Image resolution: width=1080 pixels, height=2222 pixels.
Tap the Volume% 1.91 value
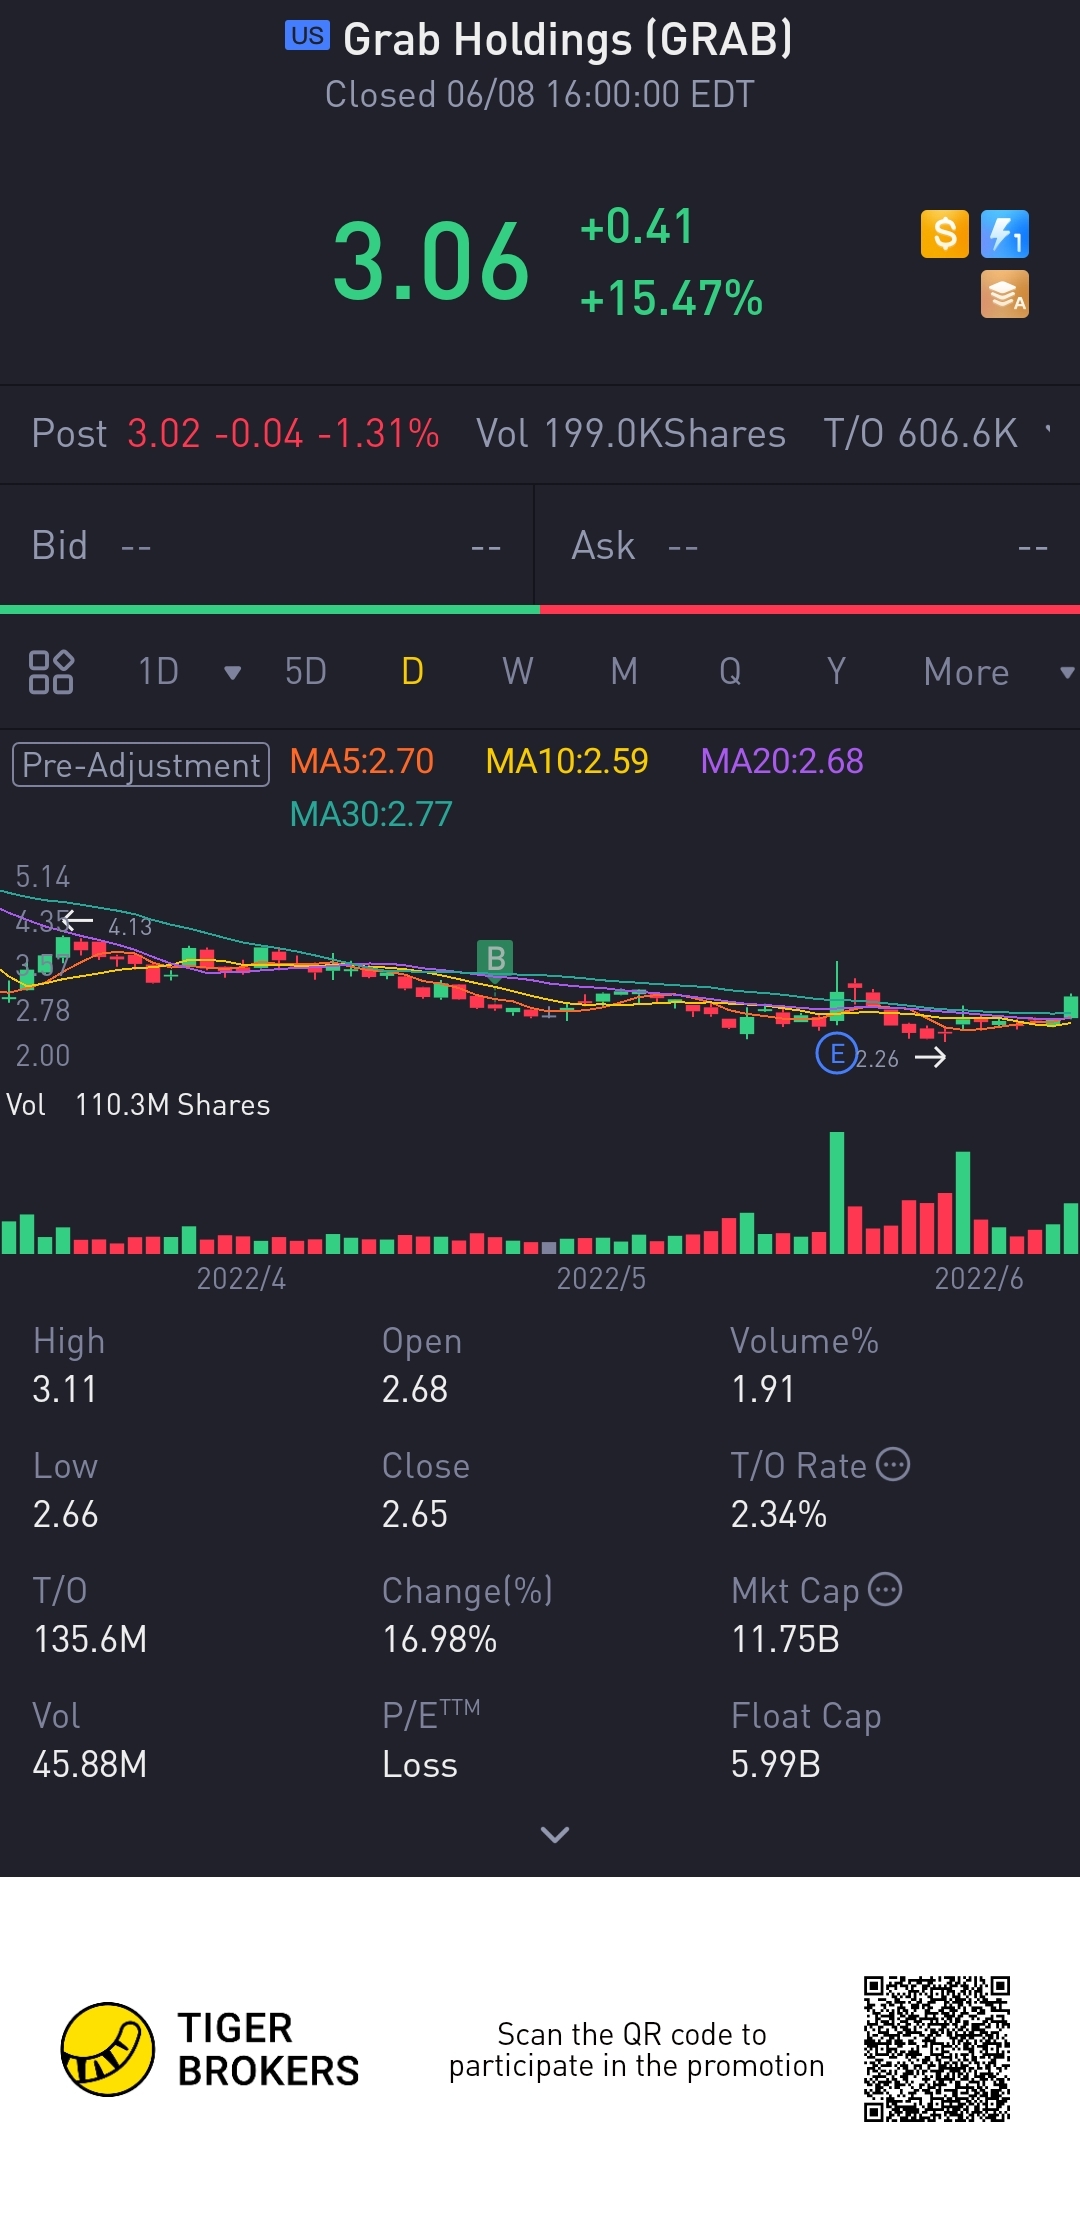click(763, 1390)
